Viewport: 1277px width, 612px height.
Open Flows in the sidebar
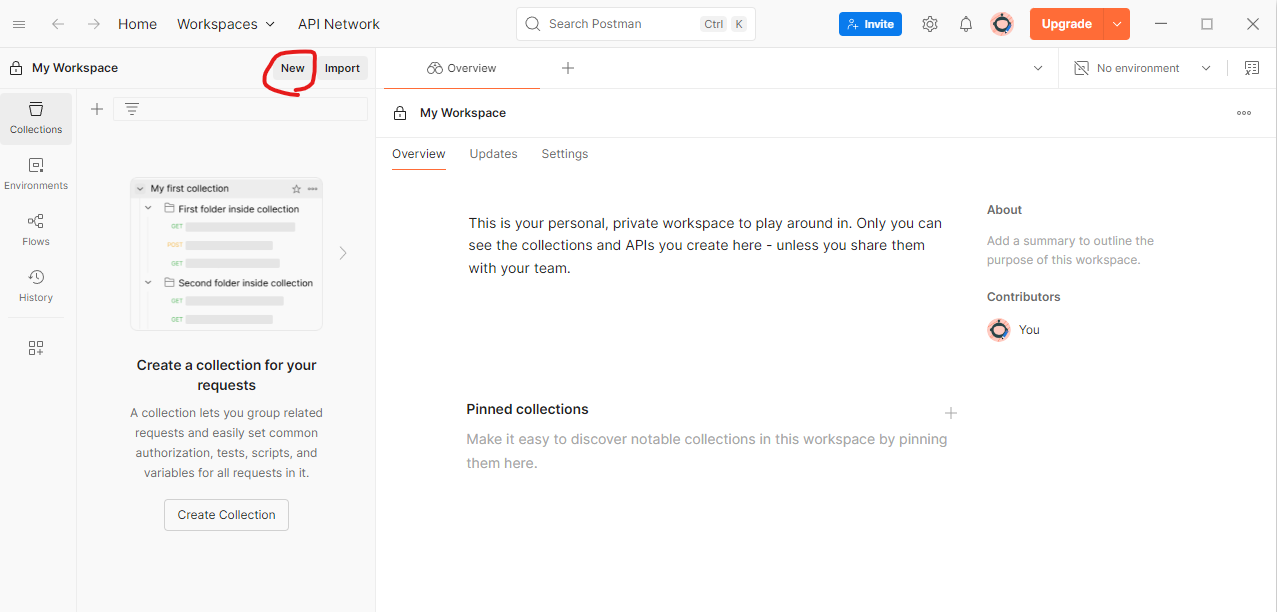(x=36, y=231)
